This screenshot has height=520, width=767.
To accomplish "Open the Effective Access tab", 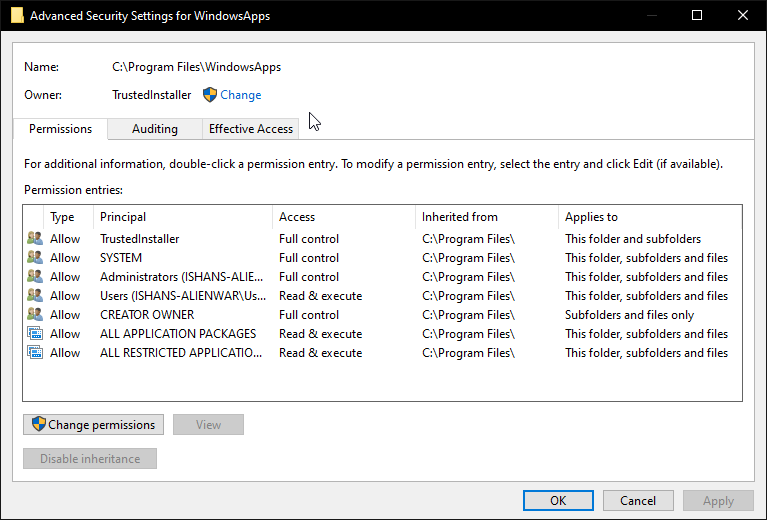I will pos(250,129).
